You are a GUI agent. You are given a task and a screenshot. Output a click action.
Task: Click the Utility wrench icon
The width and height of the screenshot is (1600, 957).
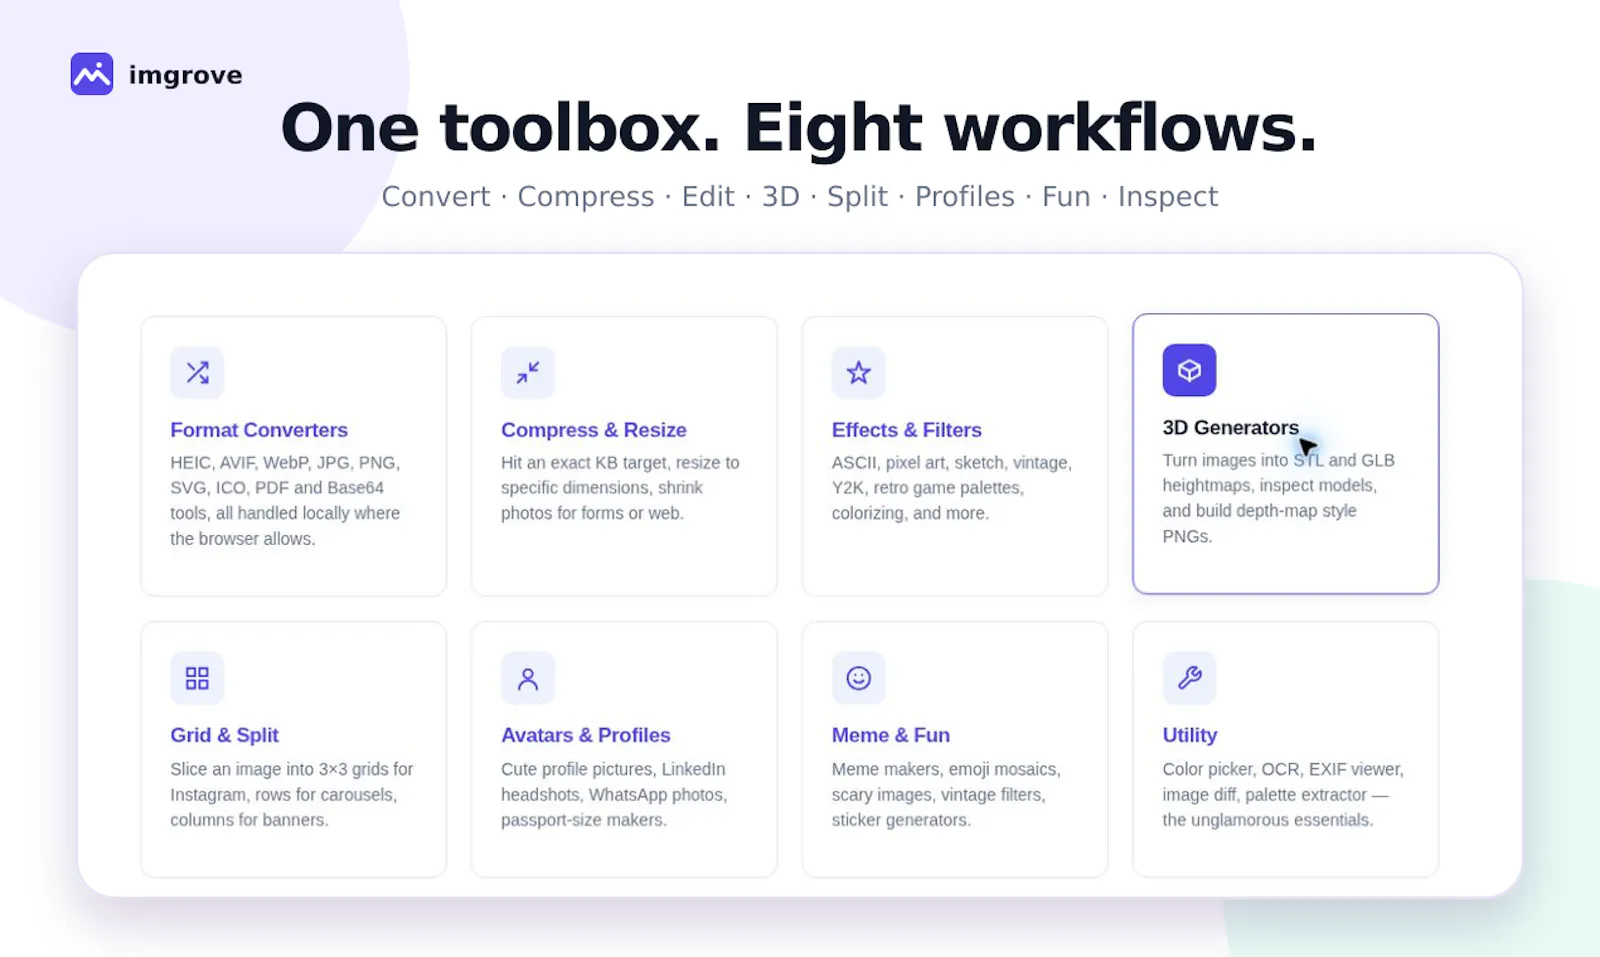point(1189,678)
